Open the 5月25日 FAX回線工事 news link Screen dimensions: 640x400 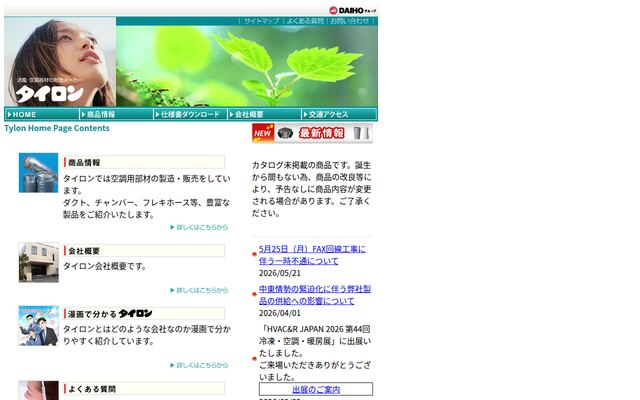[312, 255]
